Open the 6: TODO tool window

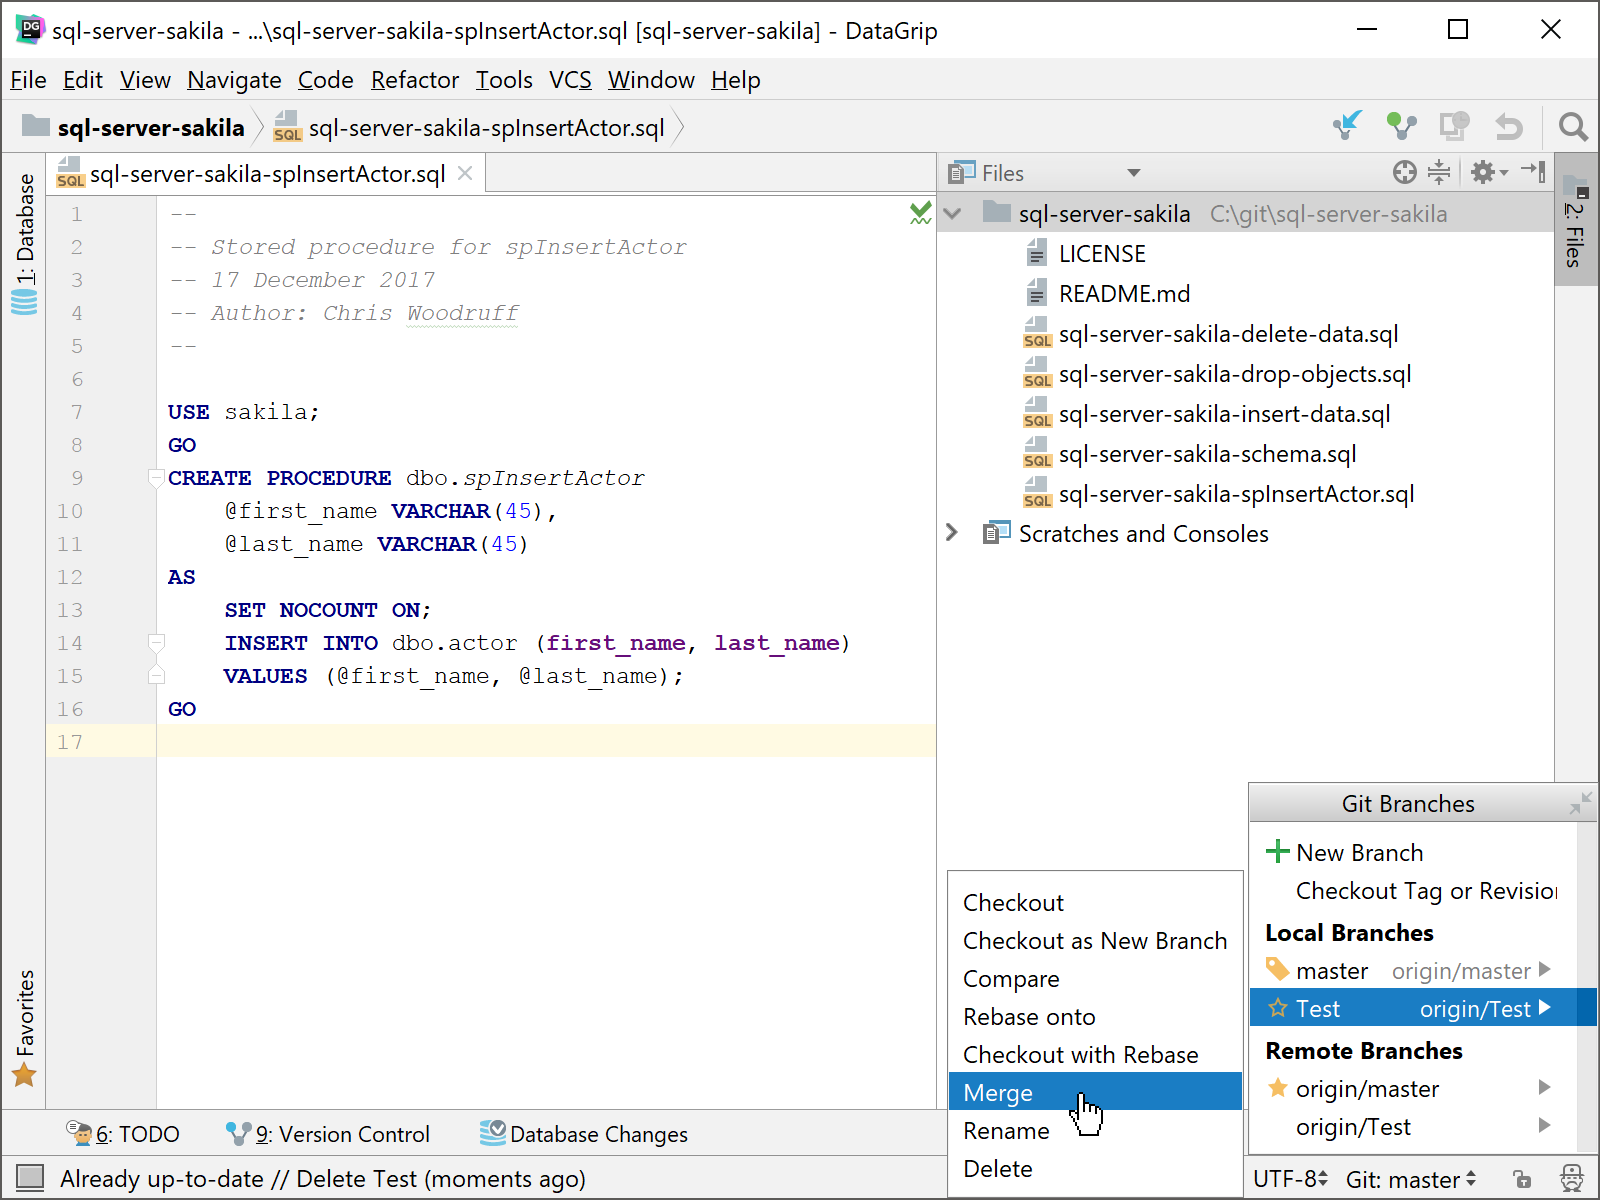(123, 1134)
